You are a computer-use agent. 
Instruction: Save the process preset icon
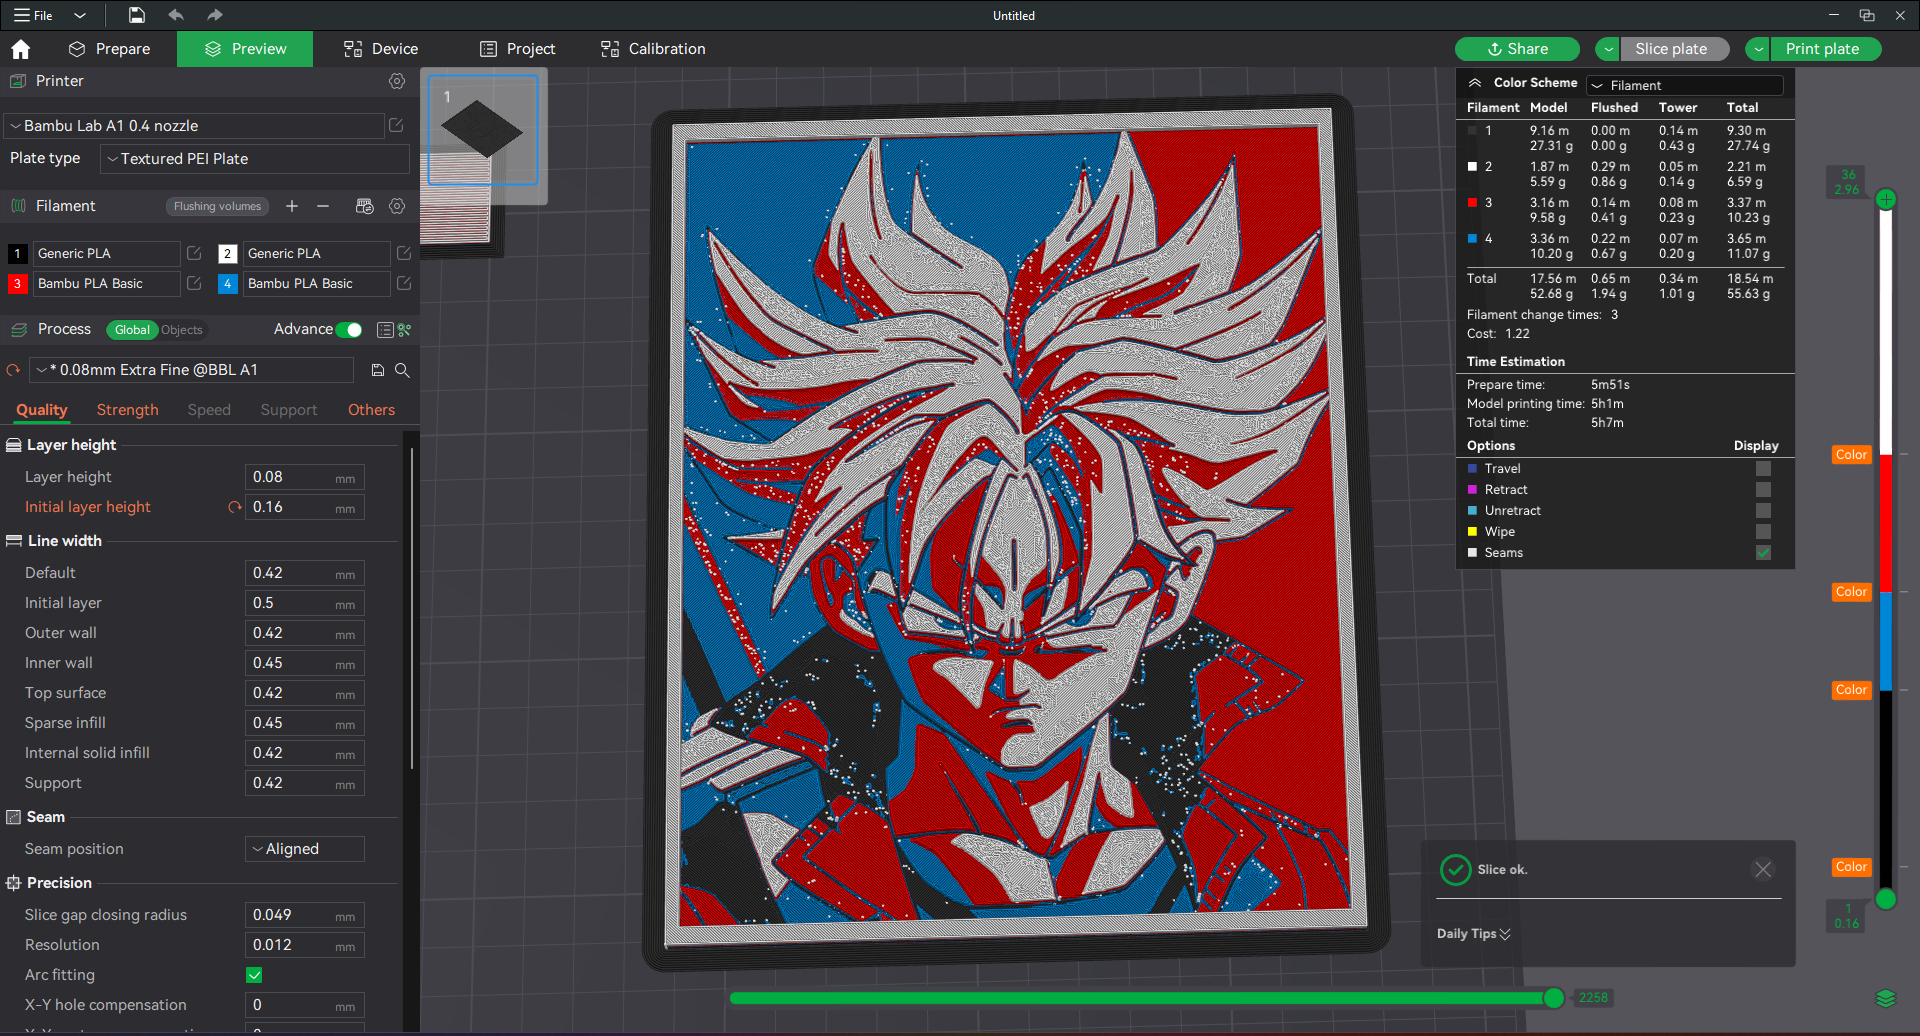pos(378,370)
